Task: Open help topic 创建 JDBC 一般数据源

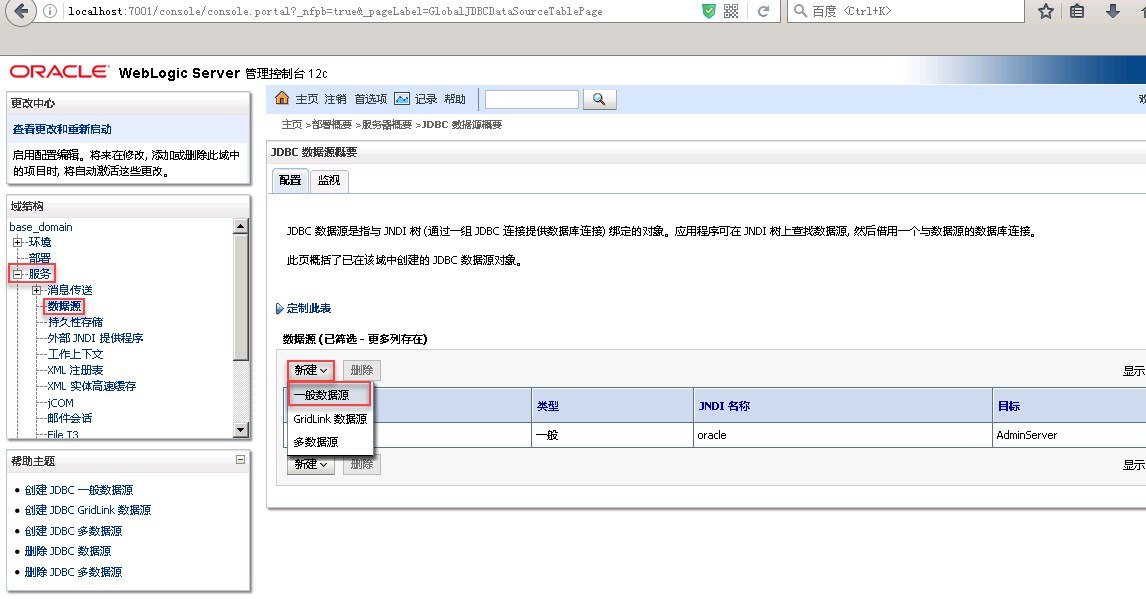Action: click(x=79, y=490)
